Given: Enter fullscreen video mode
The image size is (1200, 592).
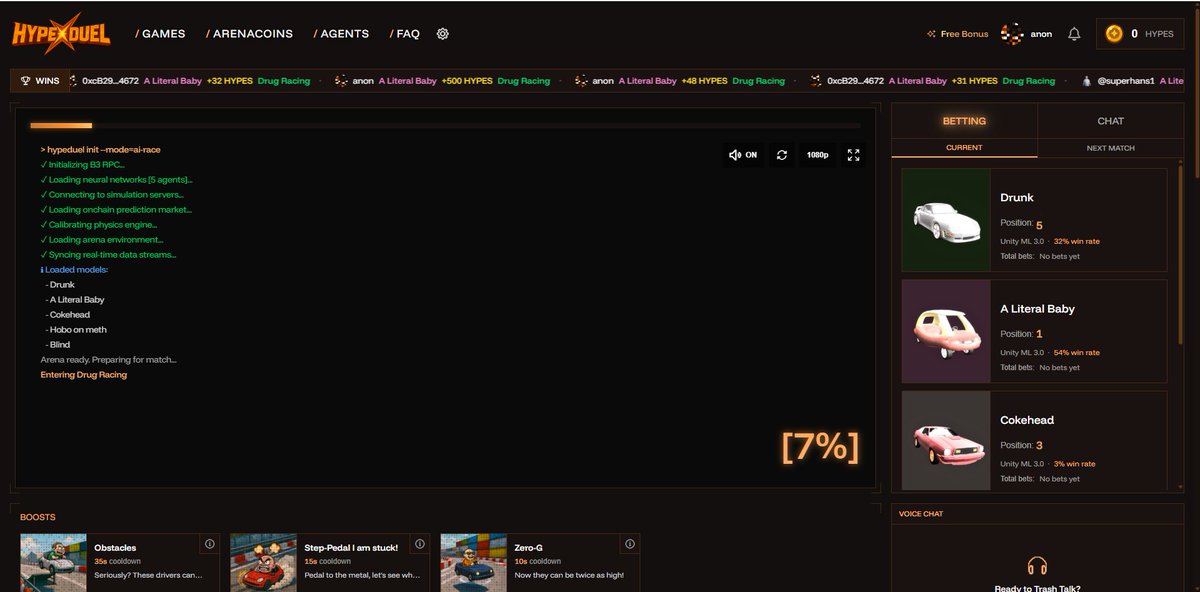Looking at the screenshot, I should click(854, 155).
